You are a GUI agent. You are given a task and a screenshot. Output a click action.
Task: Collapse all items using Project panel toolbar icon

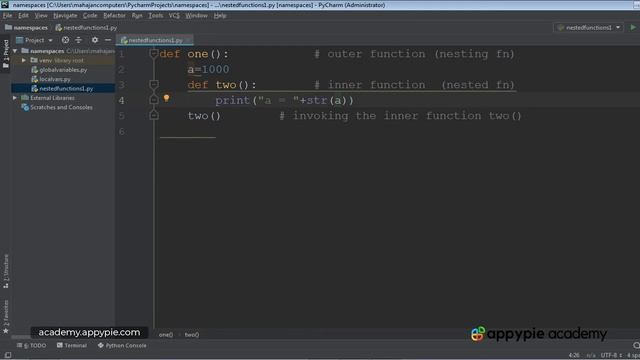78,40
